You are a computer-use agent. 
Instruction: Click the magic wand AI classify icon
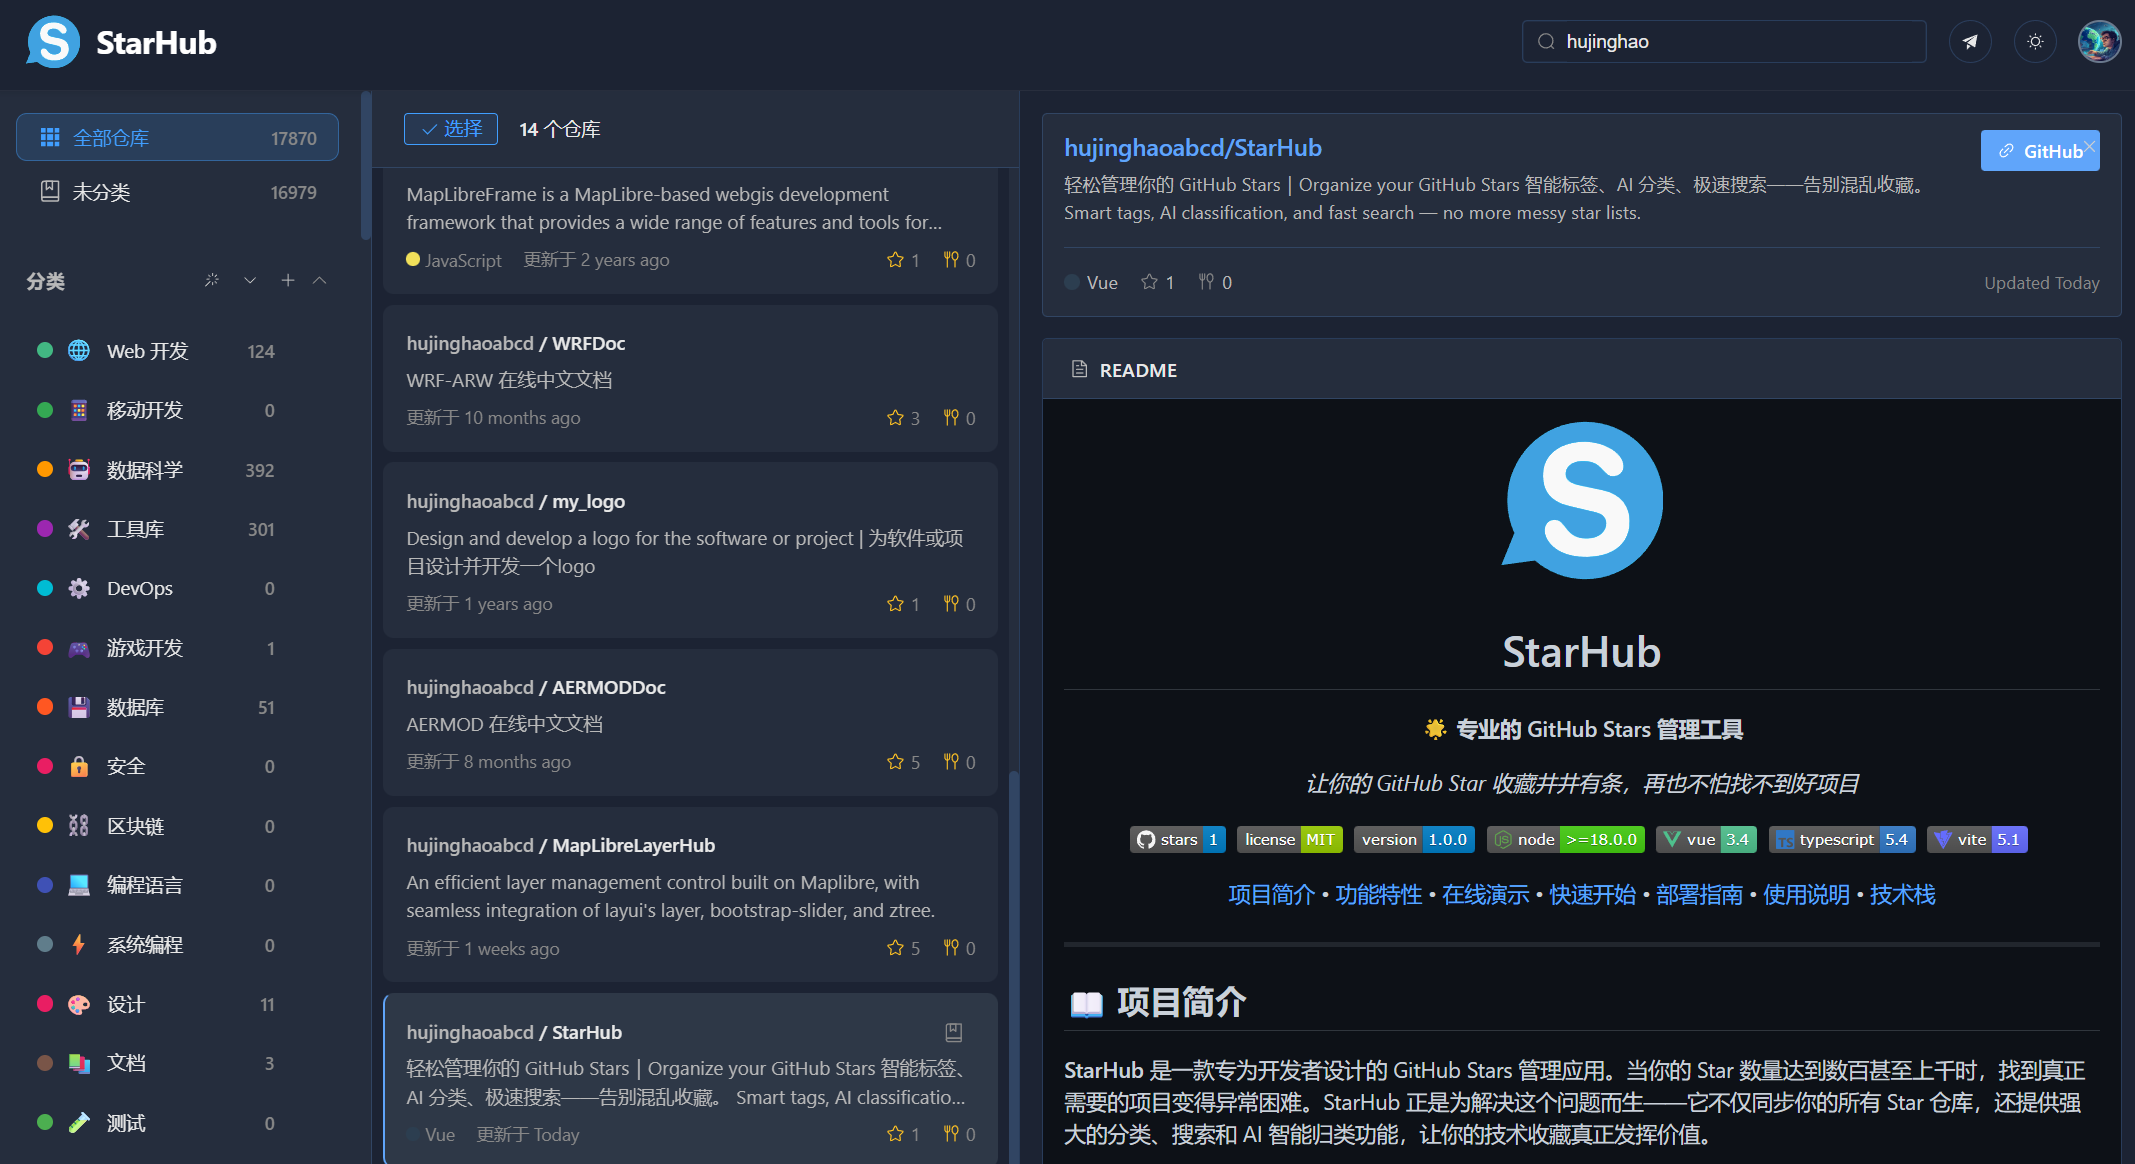click(x=211, y=280)
